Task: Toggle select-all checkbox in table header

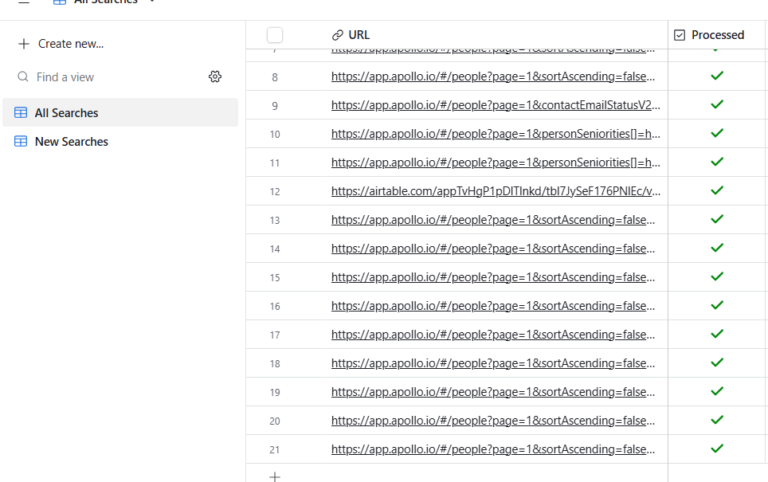Action: [x=275, y=35]
